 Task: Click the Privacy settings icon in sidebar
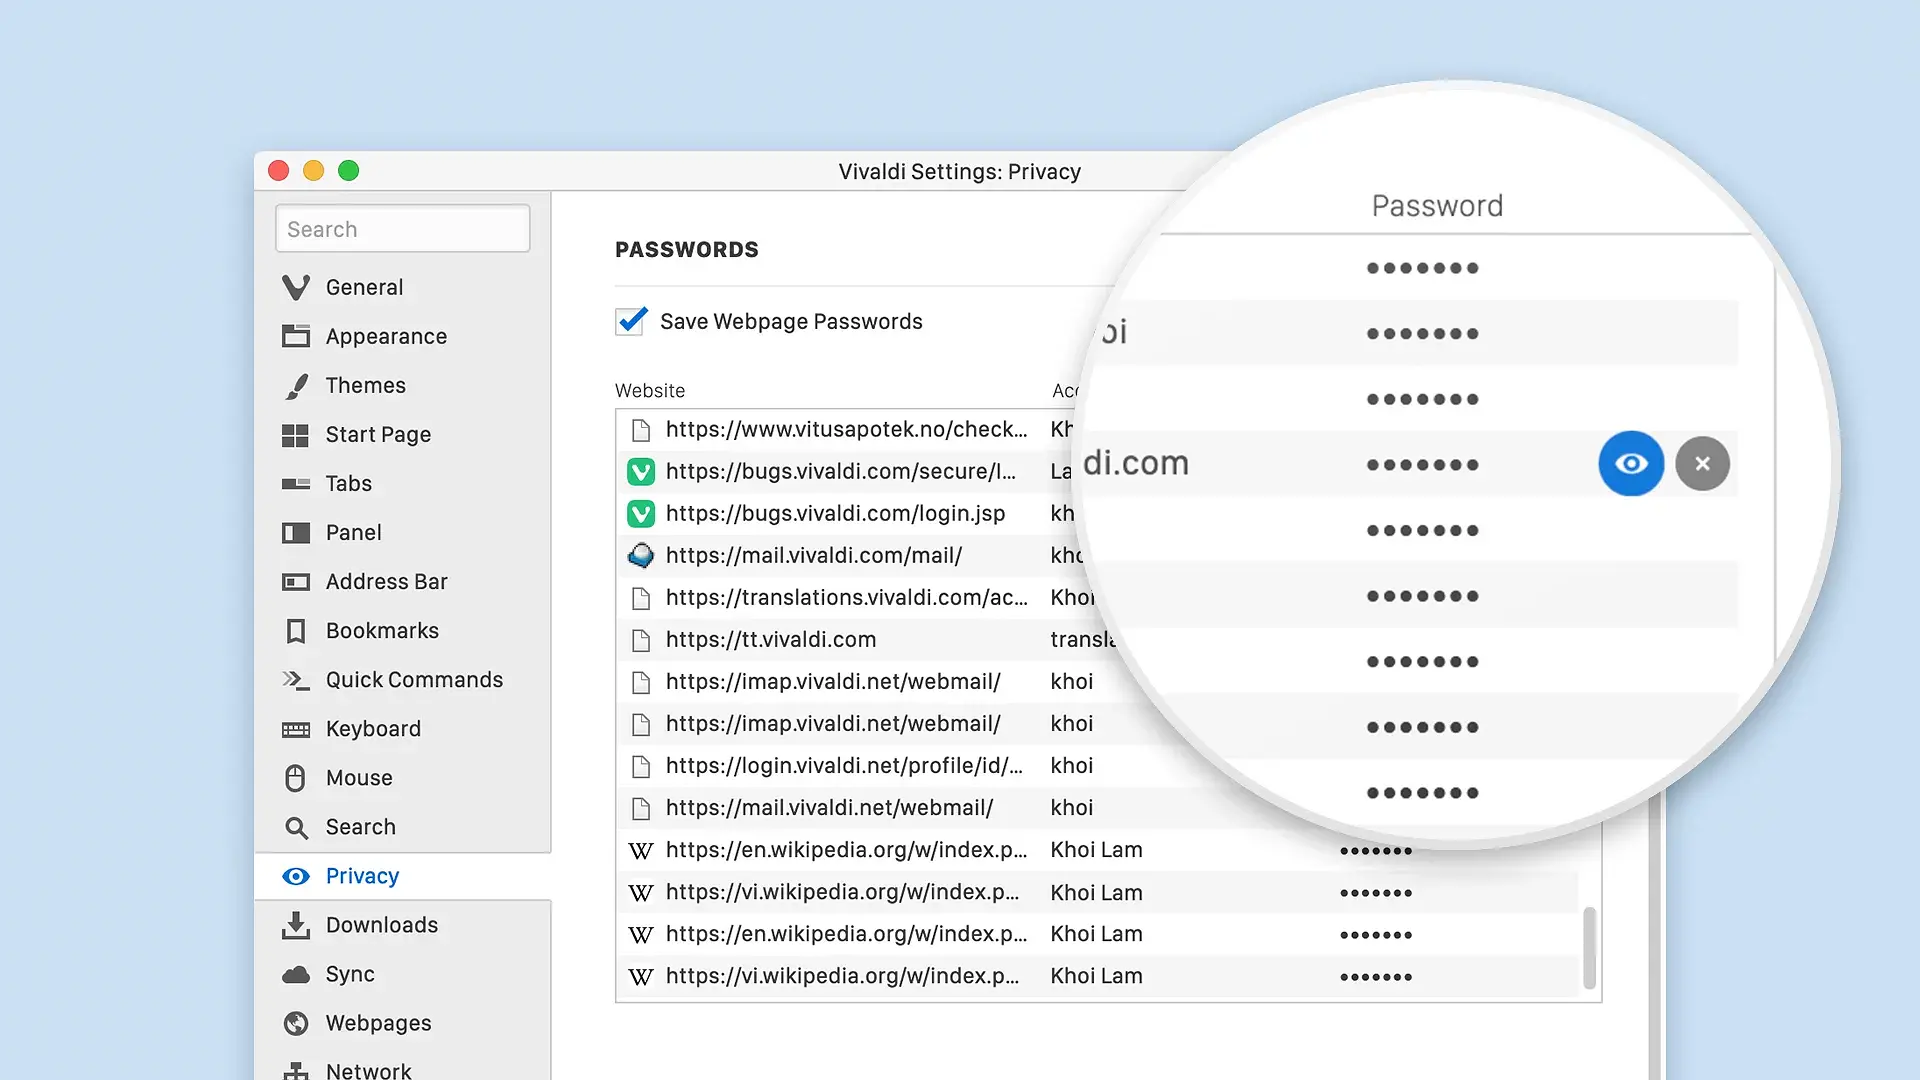(x=297, y=874)
